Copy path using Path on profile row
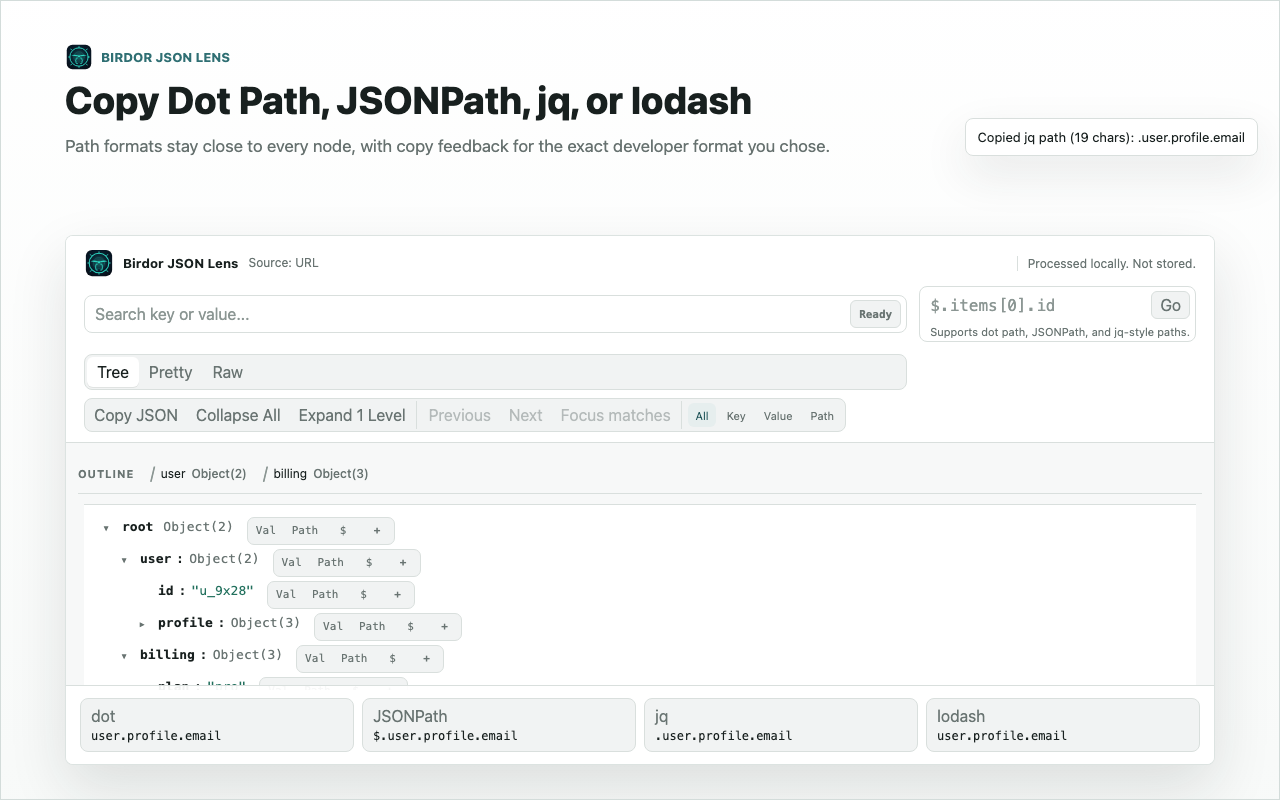The width and height of the screenshot is (1280, 800). pyautogui.click(x=372, y=626)
